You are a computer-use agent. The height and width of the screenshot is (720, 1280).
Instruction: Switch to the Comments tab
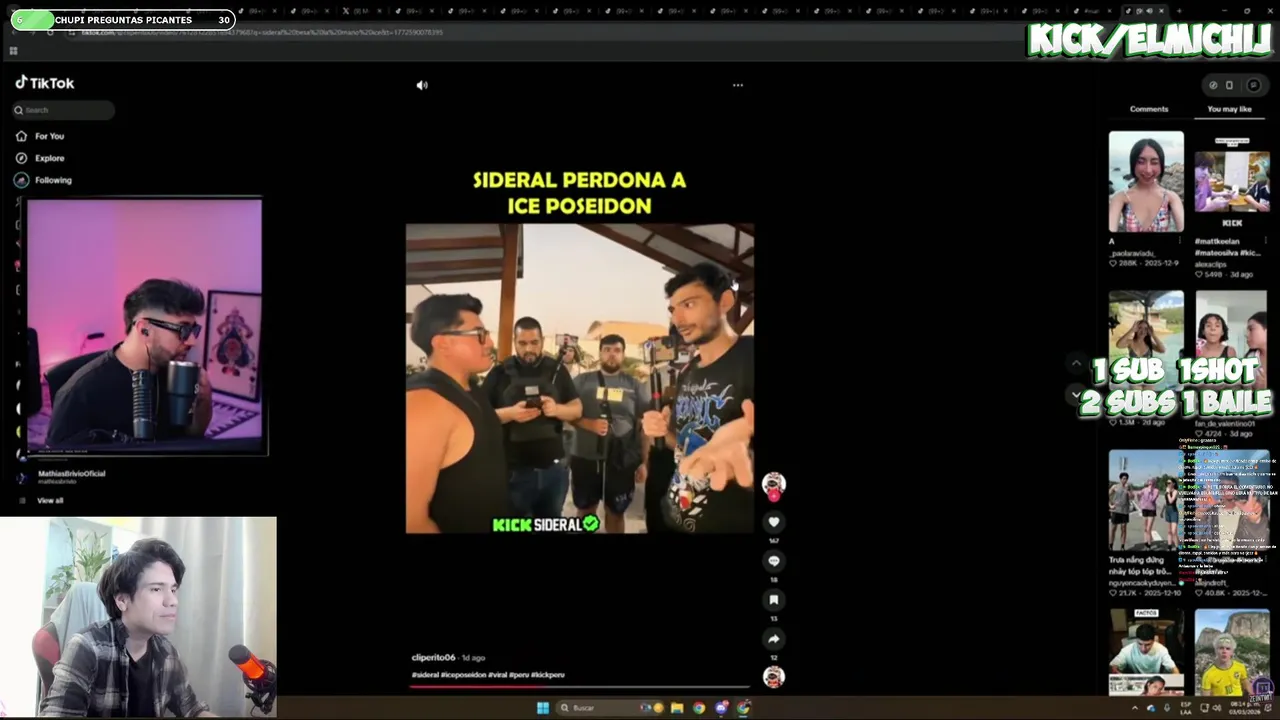(1149, 109)
